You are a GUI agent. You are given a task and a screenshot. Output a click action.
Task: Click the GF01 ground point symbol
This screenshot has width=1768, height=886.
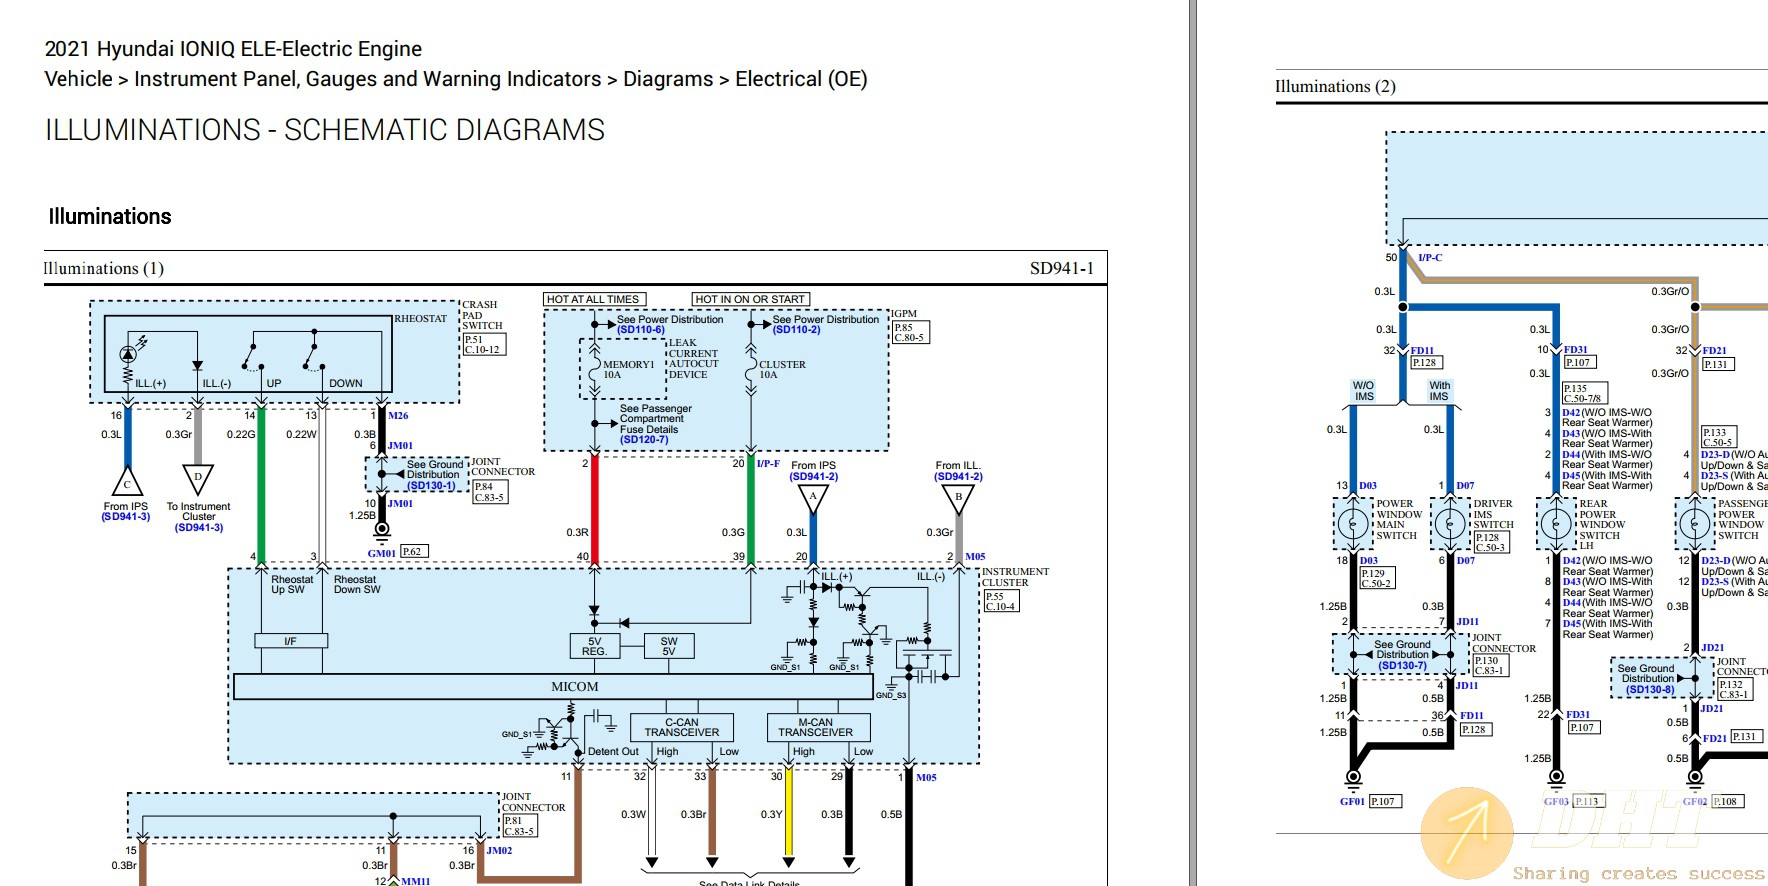1353,777
